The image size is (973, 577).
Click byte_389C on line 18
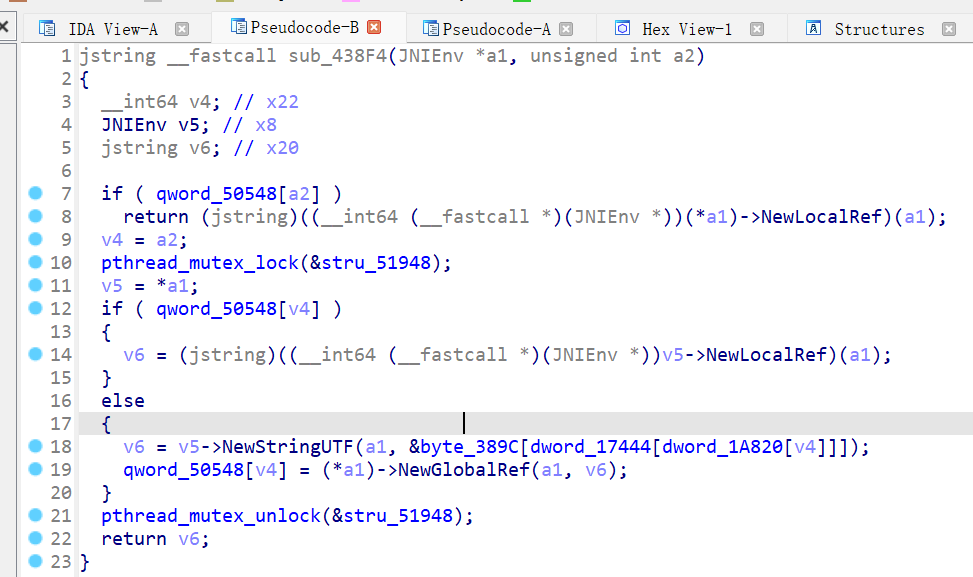point(469,447)
